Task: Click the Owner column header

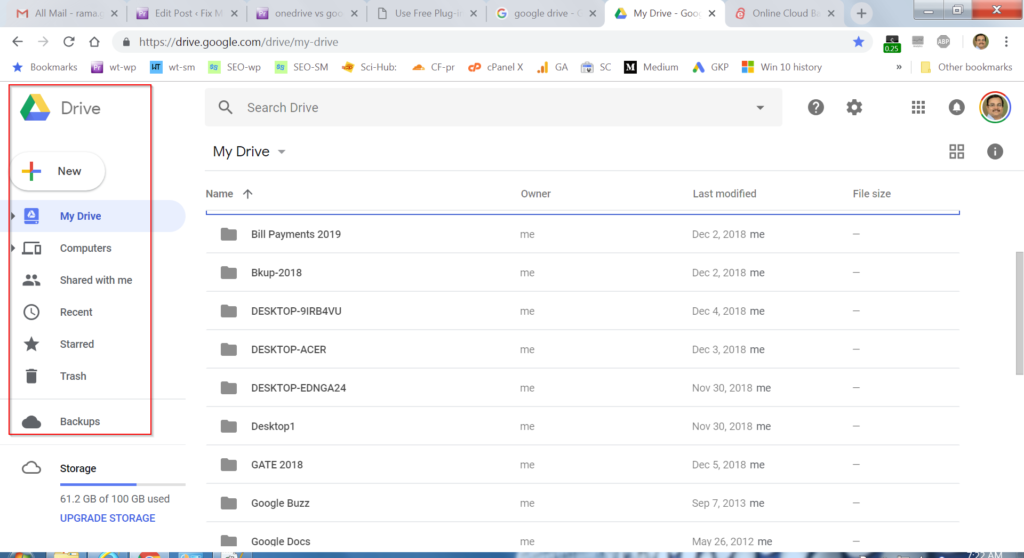Action: (x=536, y=194)
